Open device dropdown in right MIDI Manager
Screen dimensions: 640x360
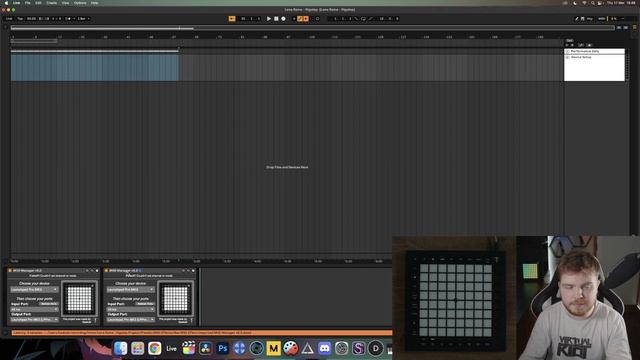click(x=131, y=289)
